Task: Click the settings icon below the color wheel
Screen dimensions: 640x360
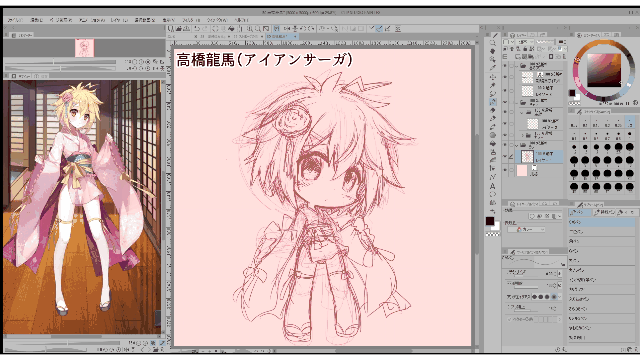Action: 636,103
